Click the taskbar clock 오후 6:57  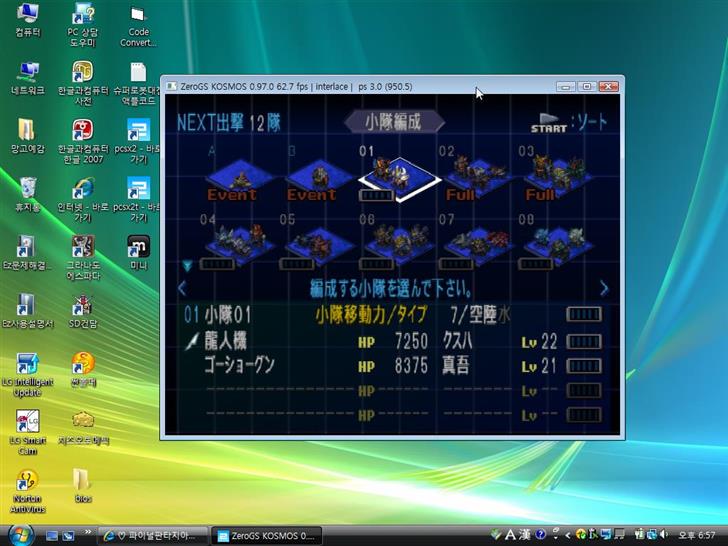tap(697, 535)
